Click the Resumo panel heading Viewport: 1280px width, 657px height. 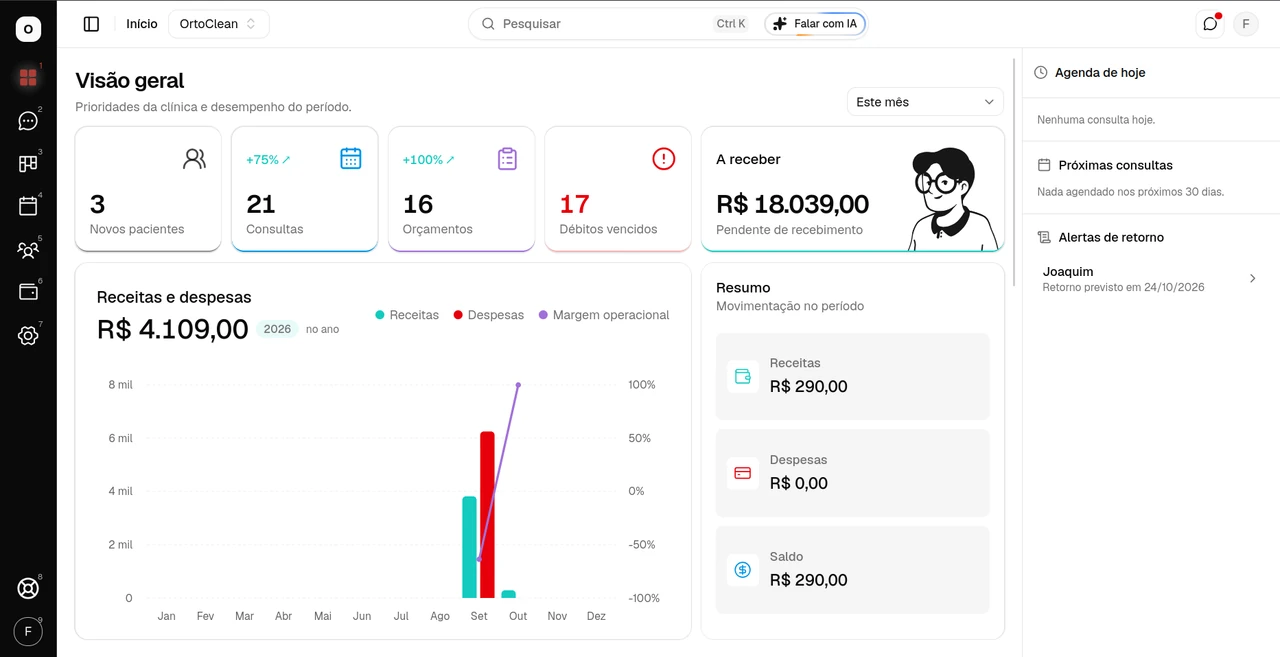tap(743, 287)
